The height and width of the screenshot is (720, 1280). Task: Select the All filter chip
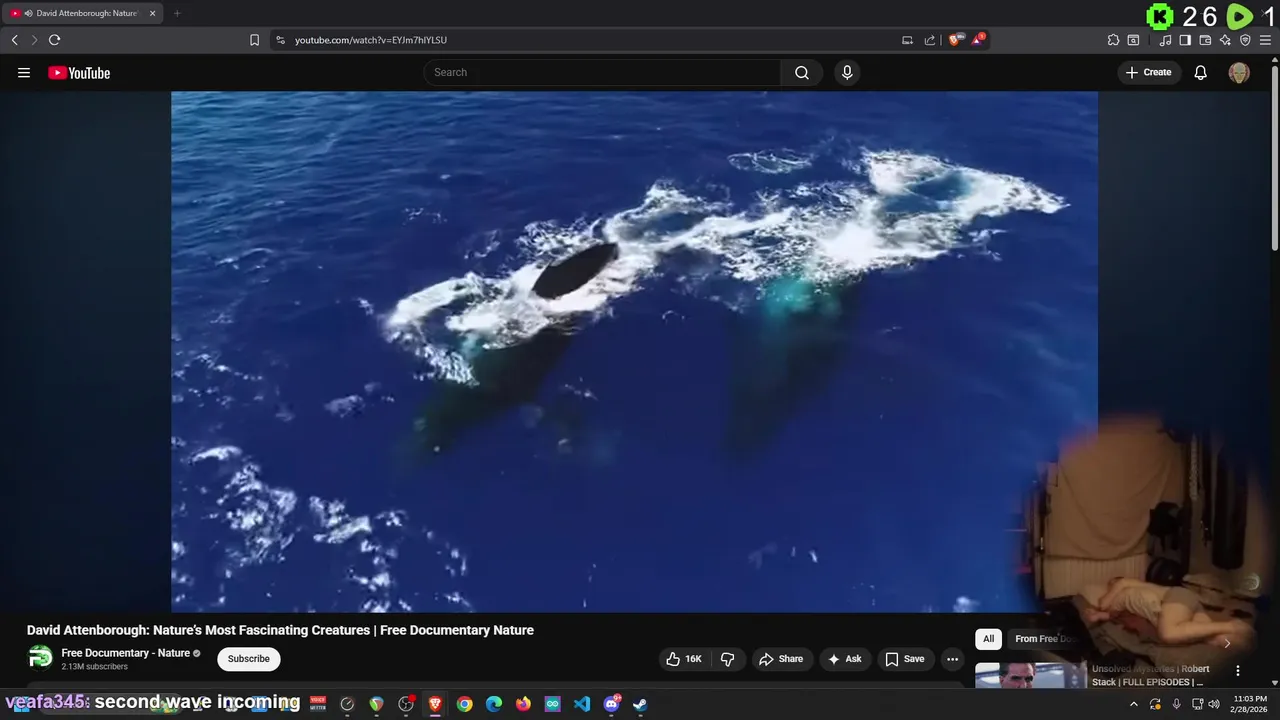point(988,639)
